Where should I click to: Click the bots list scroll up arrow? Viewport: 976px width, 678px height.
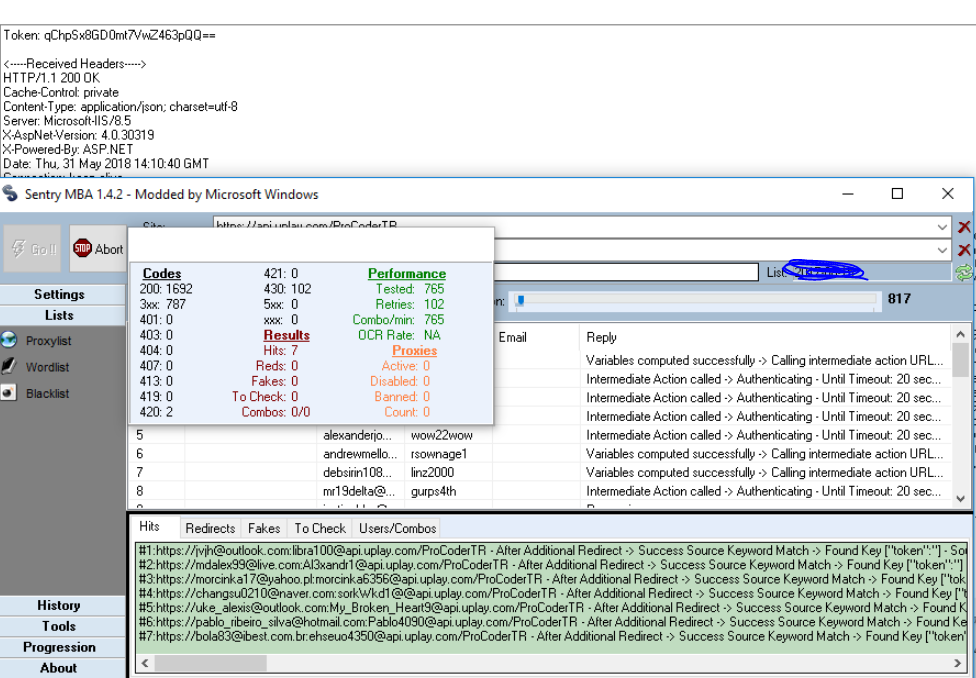click(x=960, y=335)
